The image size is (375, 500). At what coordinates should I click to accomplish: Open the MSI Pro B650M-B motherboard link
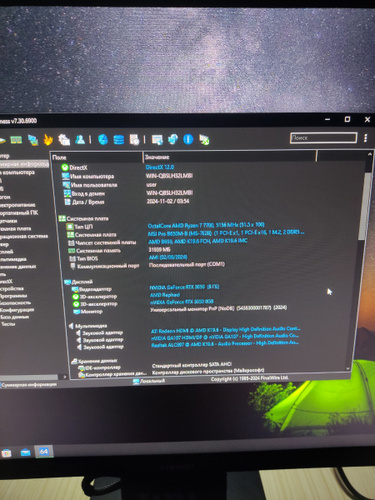click(x=226, y=233)
